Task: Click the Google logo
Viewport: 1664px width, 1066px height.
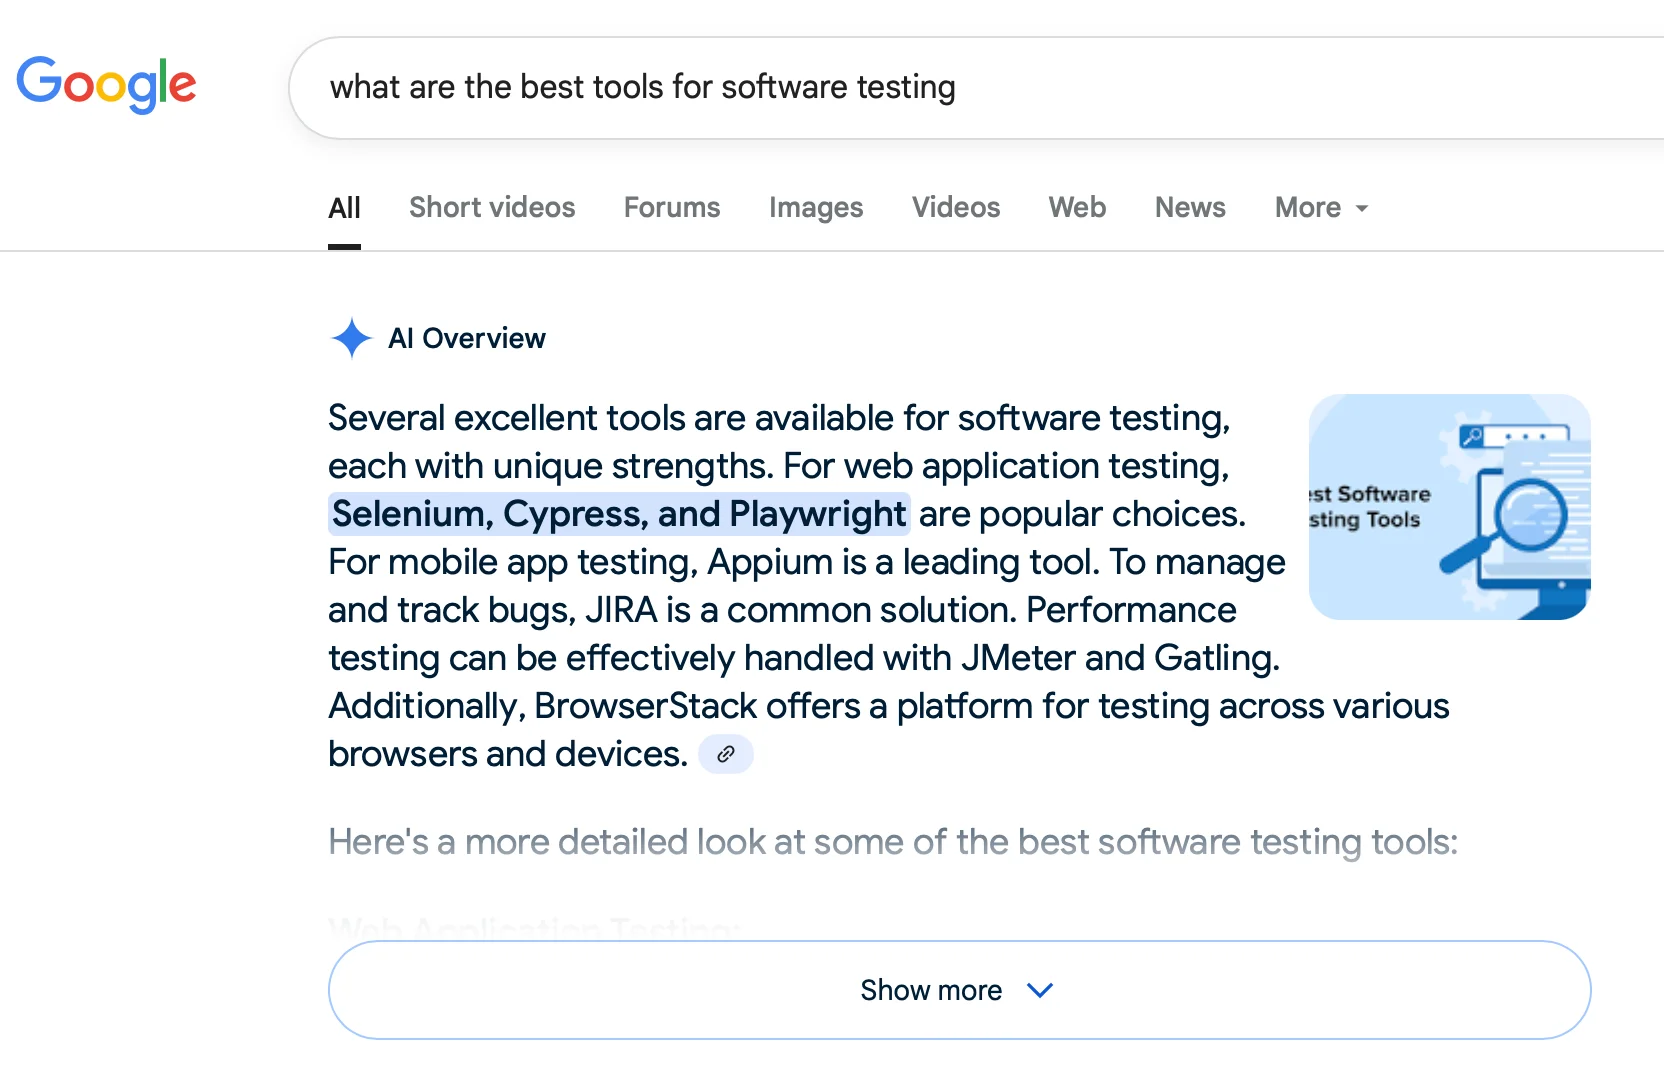Action: 106,84
